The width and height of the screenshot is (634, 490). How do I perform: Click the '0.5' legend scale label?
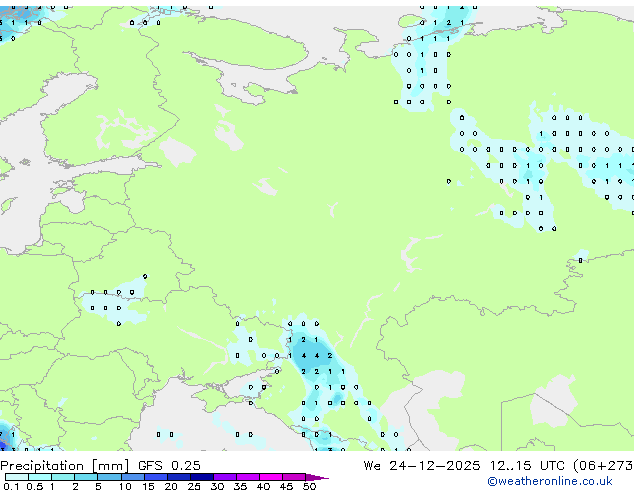pyautogui.click(x=34, y=486)
